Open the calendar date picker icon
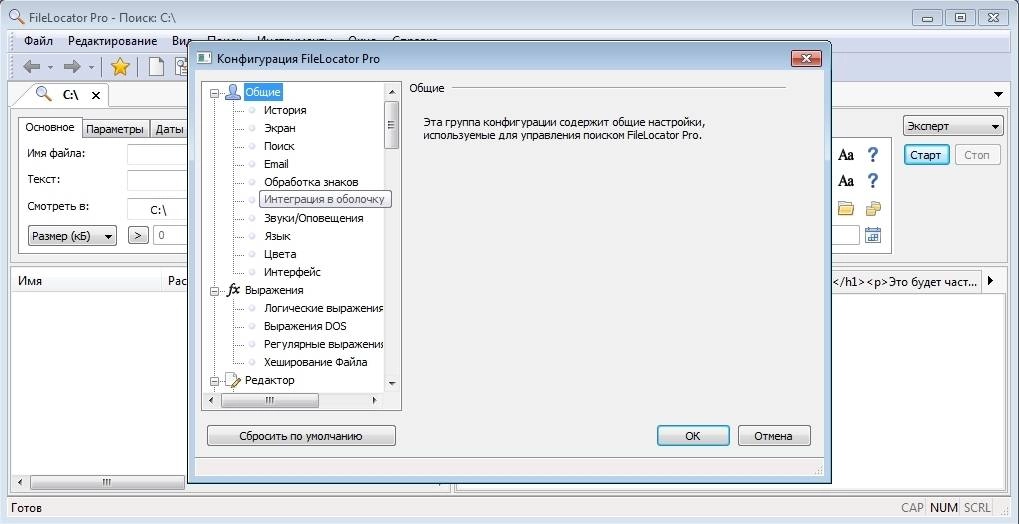1019x524 pixels. point(873,235)
